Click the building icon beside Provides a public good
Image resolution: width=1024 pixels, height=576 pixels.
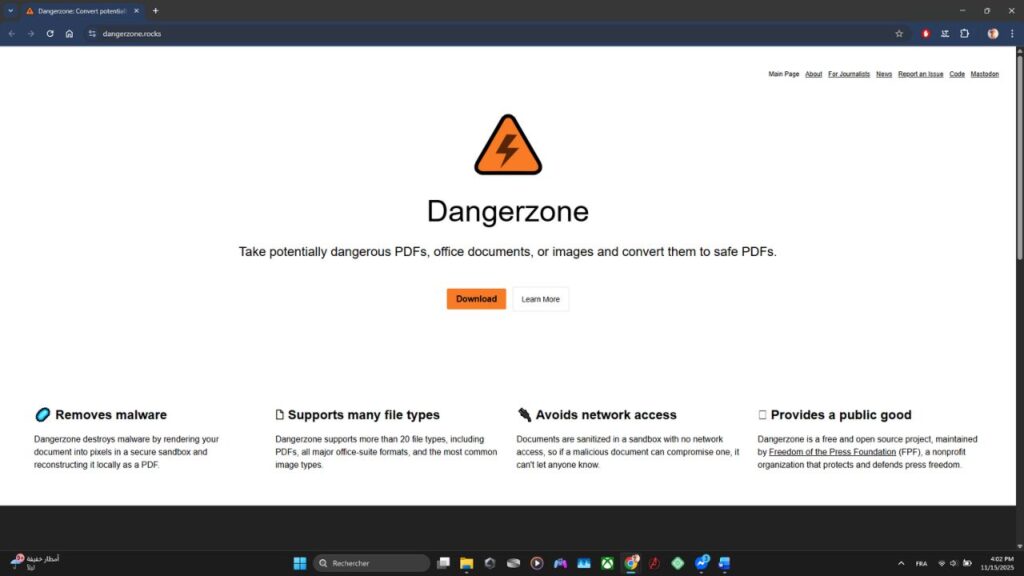[764, 414]
